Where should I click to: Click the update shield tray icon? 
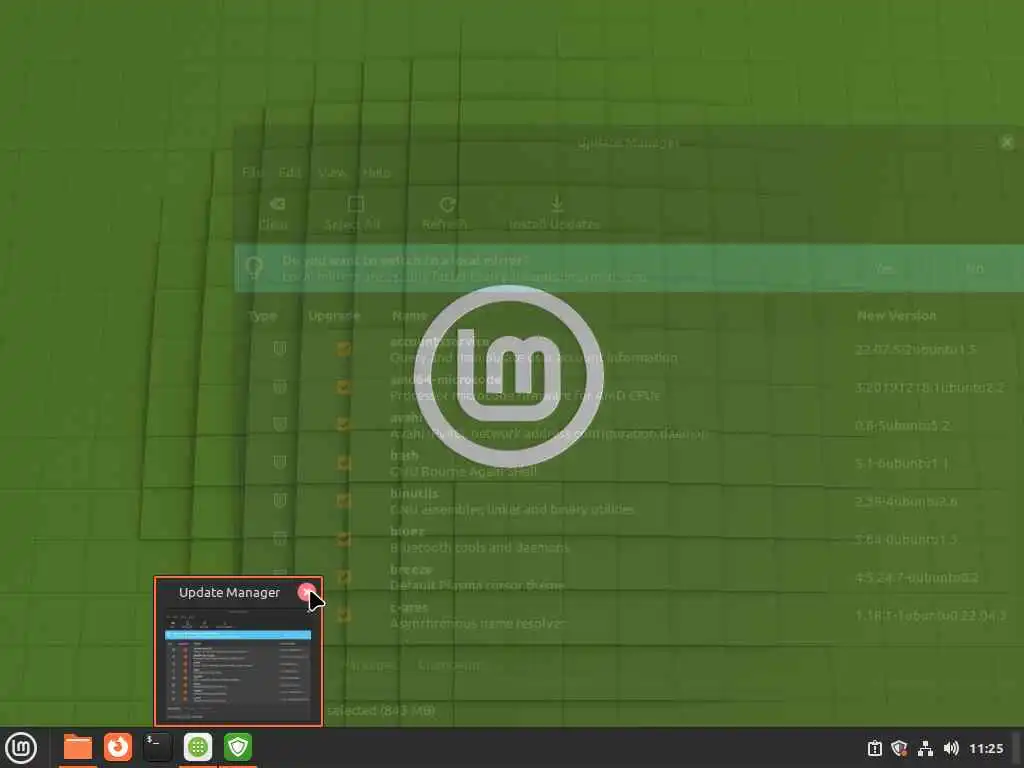pos(899,748)
